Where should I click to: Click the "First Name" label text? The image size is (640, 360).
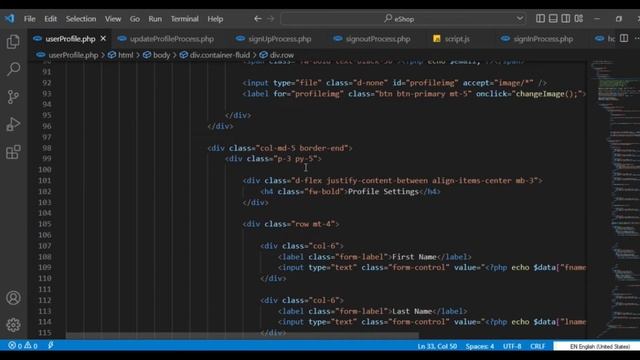tap(414, 257)
